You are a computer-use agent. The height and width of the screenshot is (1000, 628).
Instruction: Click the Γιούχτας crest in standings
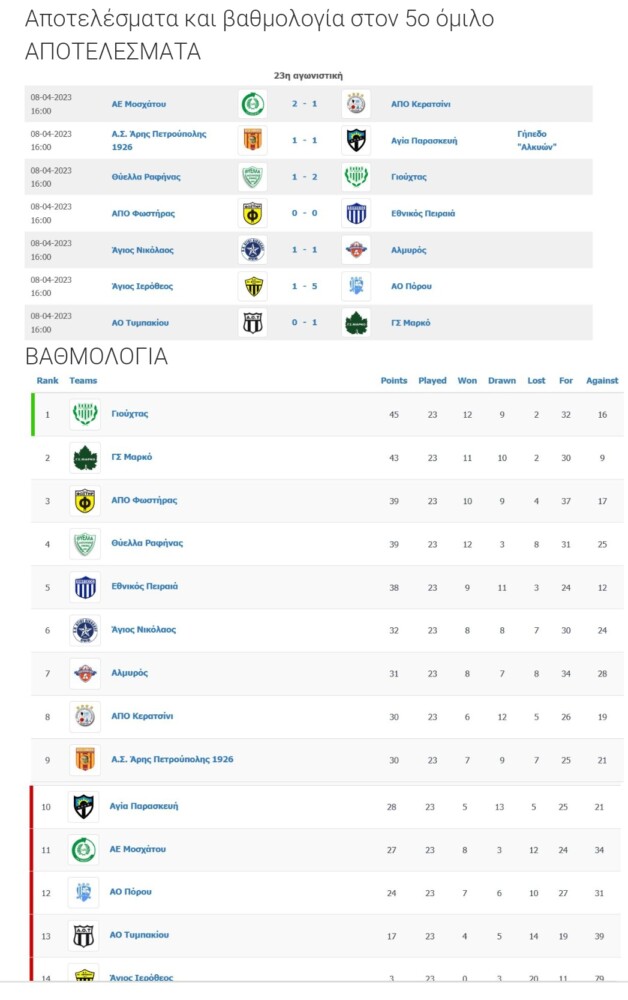coord(85,414)
